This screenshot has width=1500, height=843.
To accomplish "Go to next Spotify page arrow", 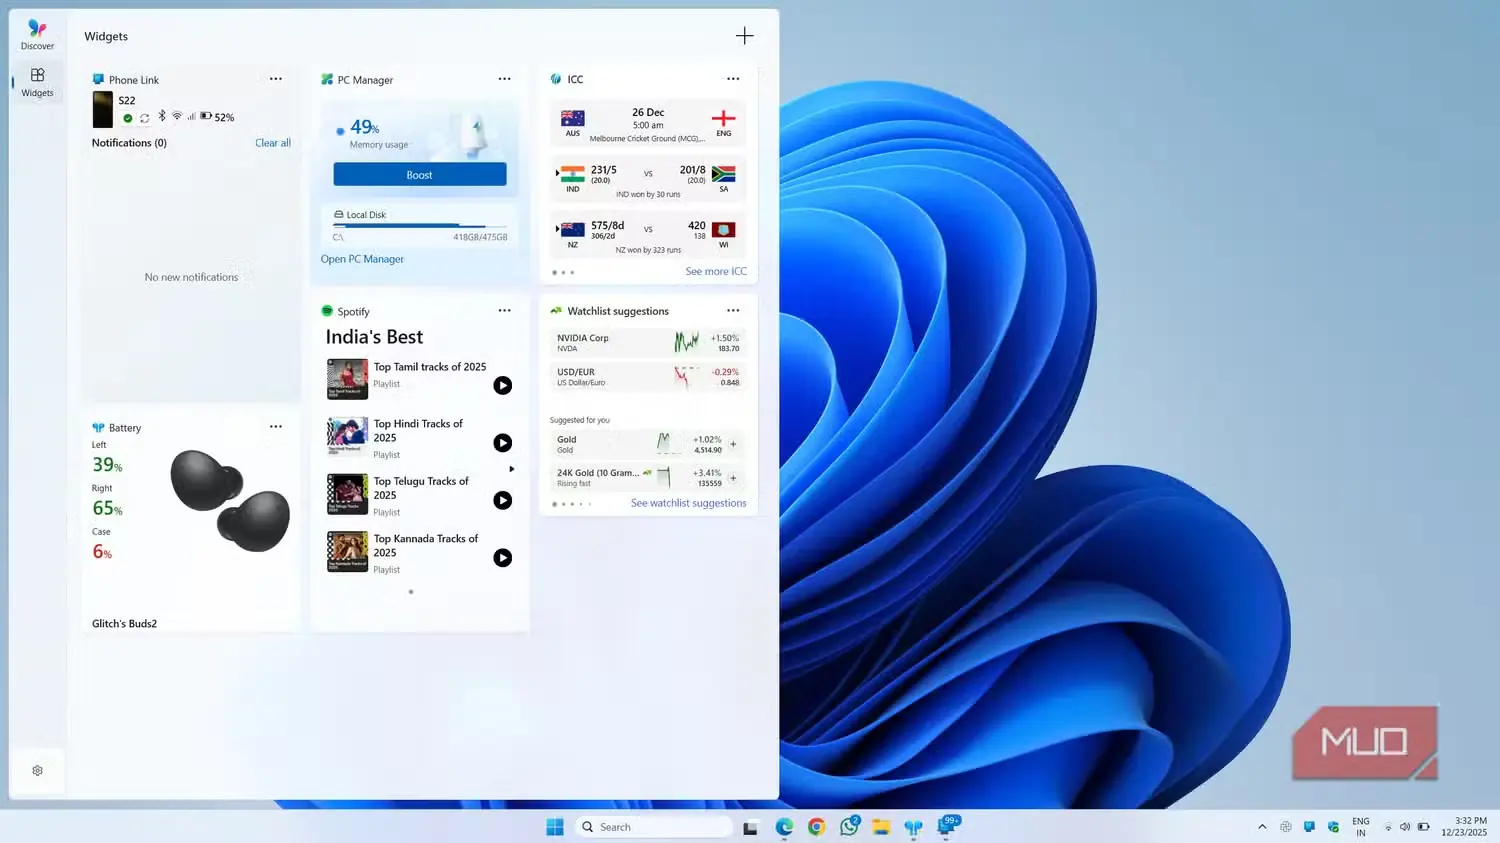I will click(511, 469).
